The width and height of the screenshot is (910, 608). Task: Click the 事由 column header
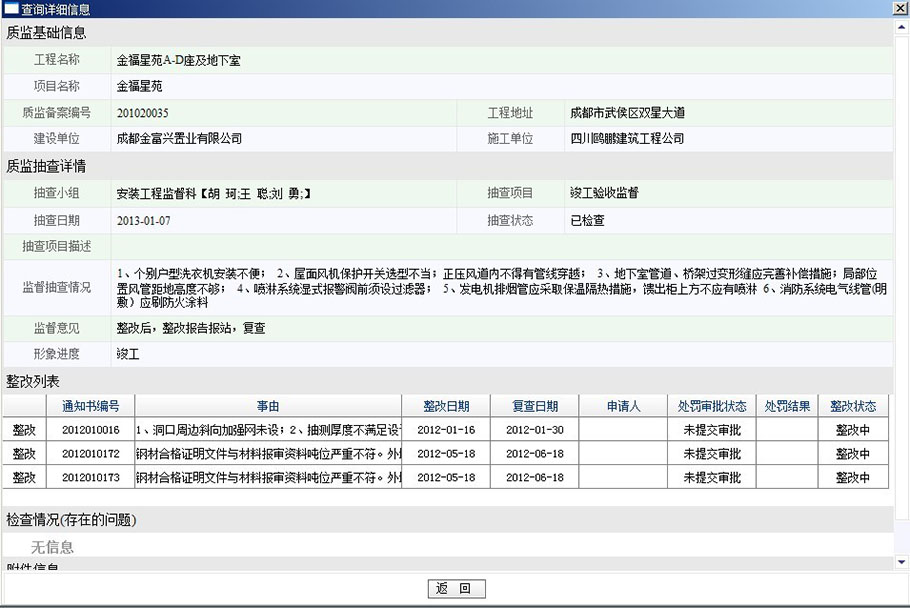click(x=268, y=406)
